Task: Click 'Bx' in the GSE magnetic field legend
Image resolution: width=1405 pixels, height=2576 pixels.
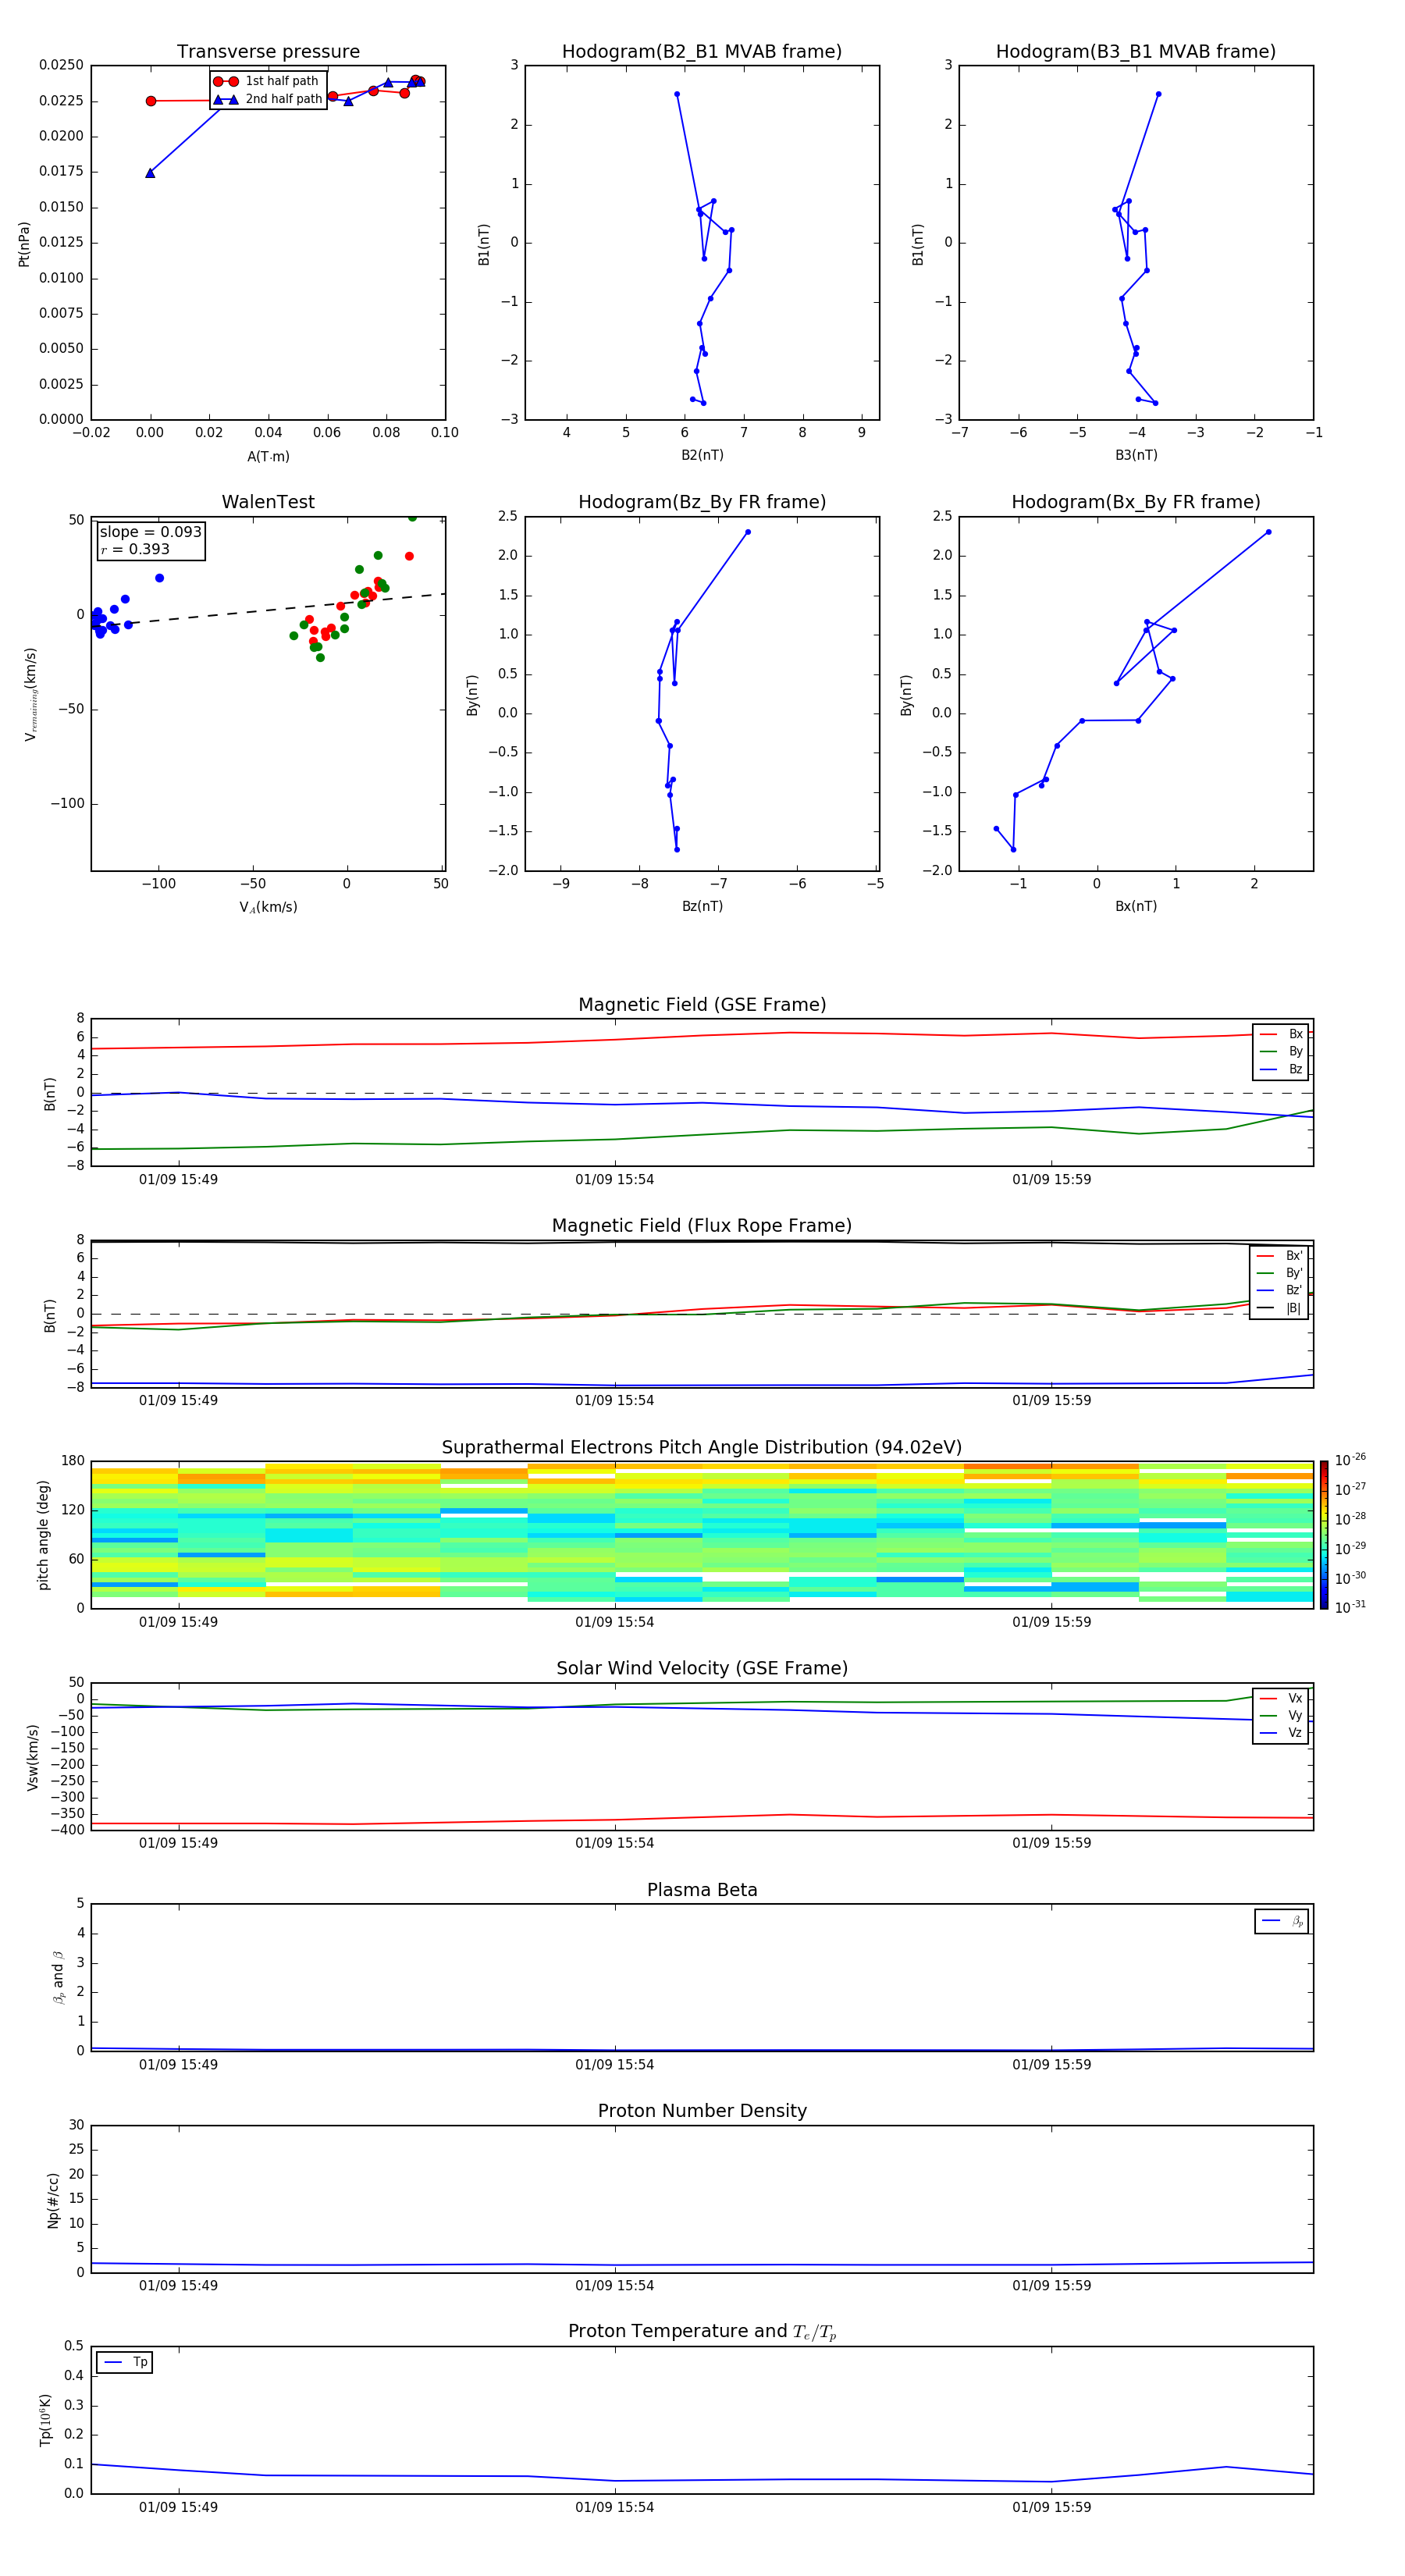Action: tap(1295, 1034)
